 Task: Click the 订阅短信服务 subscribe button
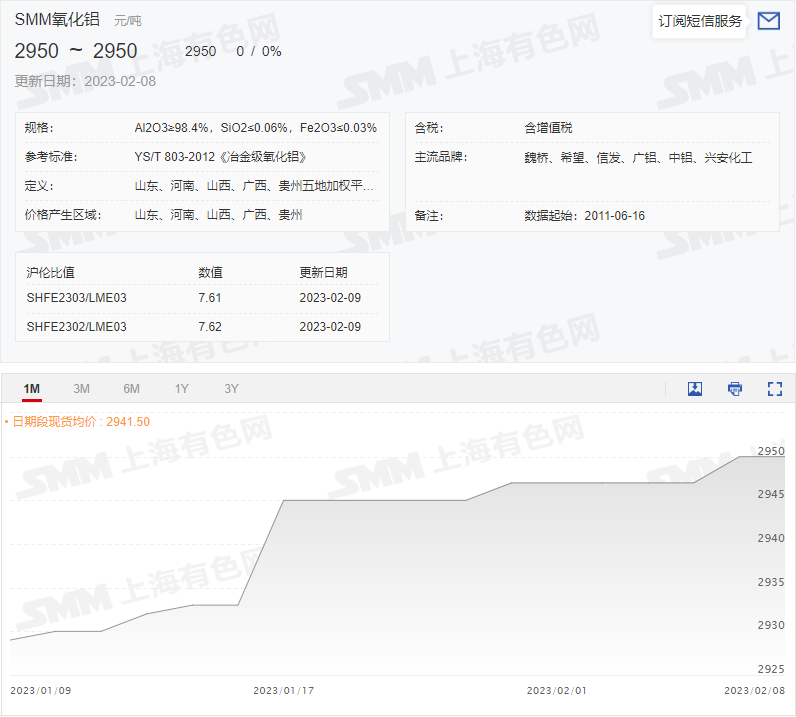point(700,21)
